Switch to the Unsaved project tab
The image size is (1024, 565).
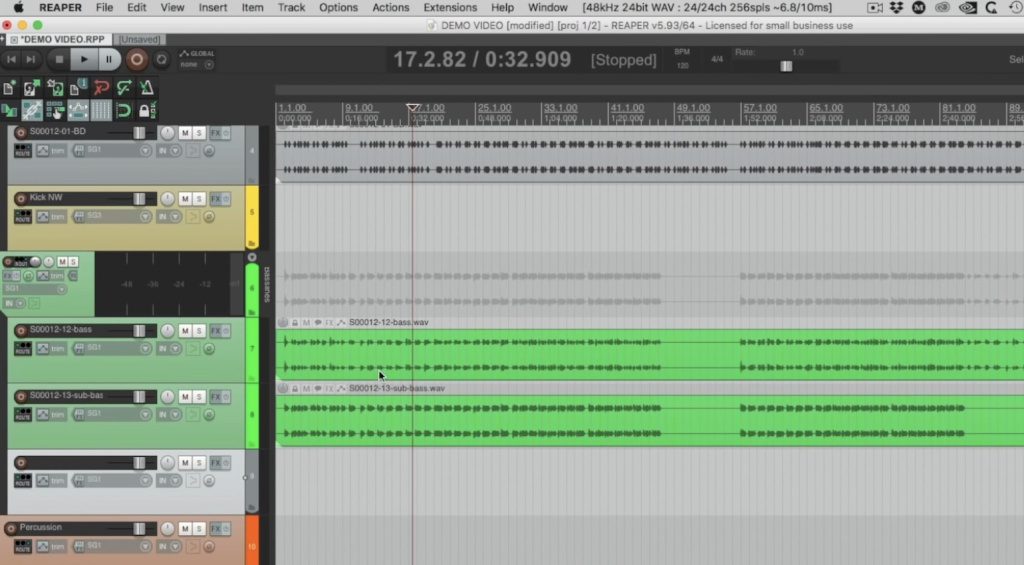tap(139, 39)
